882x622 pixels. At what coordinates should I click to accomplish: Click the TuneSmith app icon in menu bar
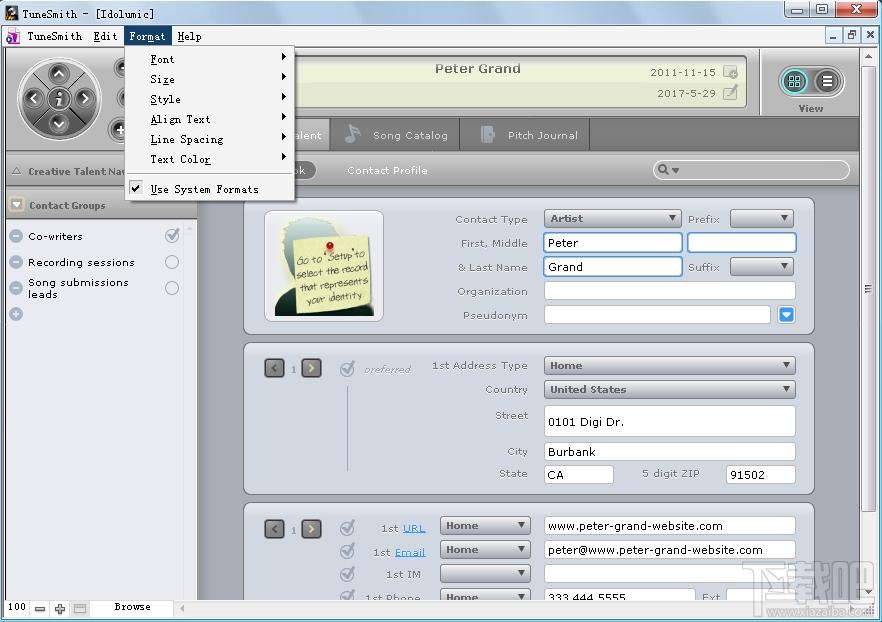(12, 37)
